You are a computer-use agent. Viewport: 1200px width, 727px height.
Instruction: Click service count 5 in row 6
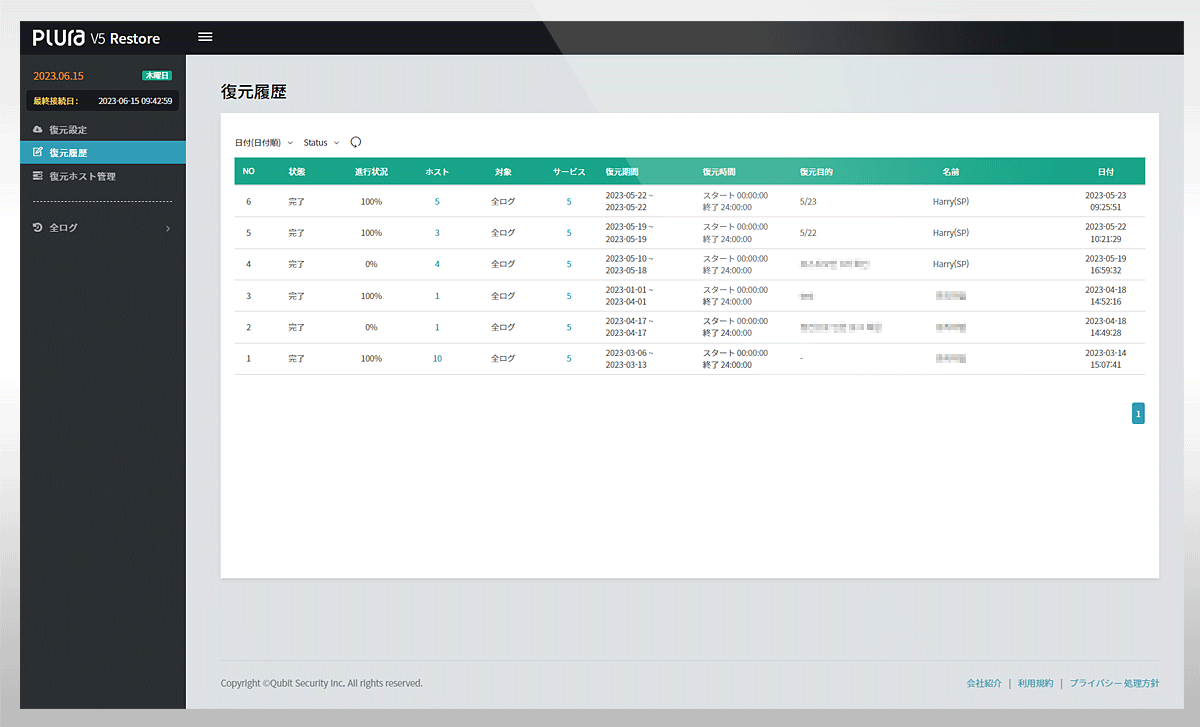tap(569, 201)
